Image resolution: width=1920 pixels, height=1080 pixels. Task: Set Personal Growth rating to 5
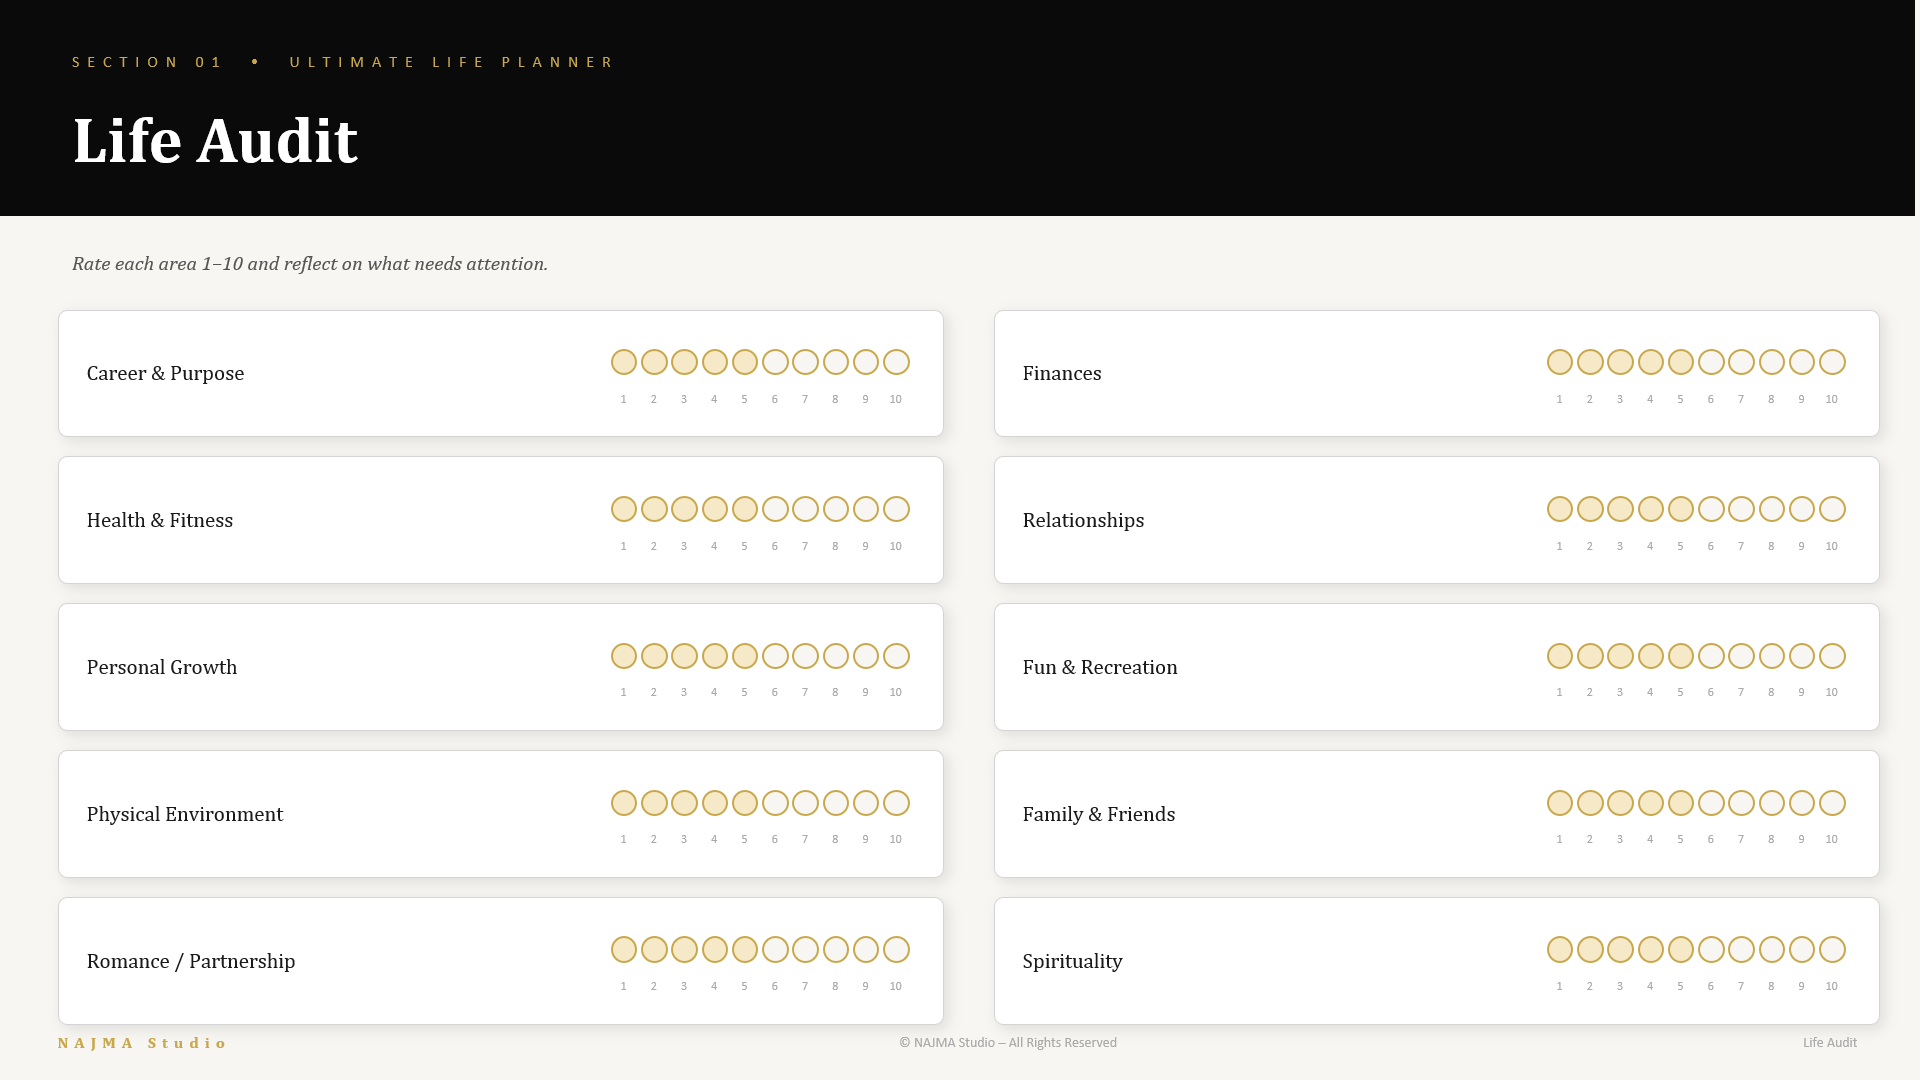(x=745, y=656)
